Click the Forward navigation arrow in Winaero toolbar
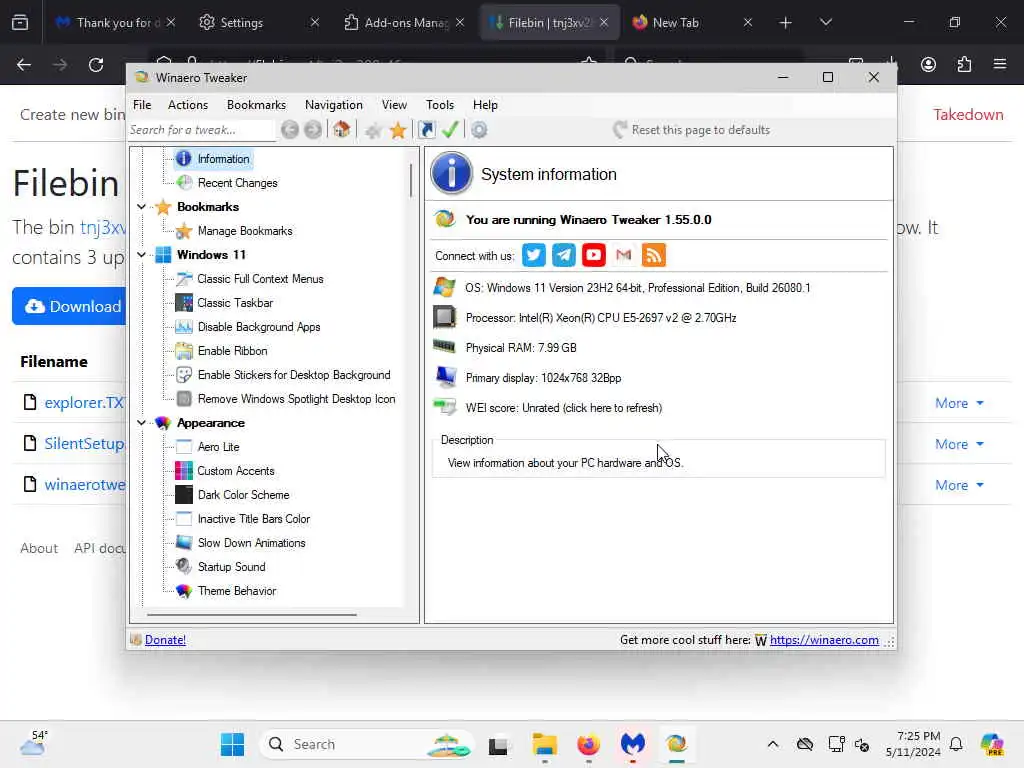Screen dimensions: 1024x768 click(x=313, y=130)
